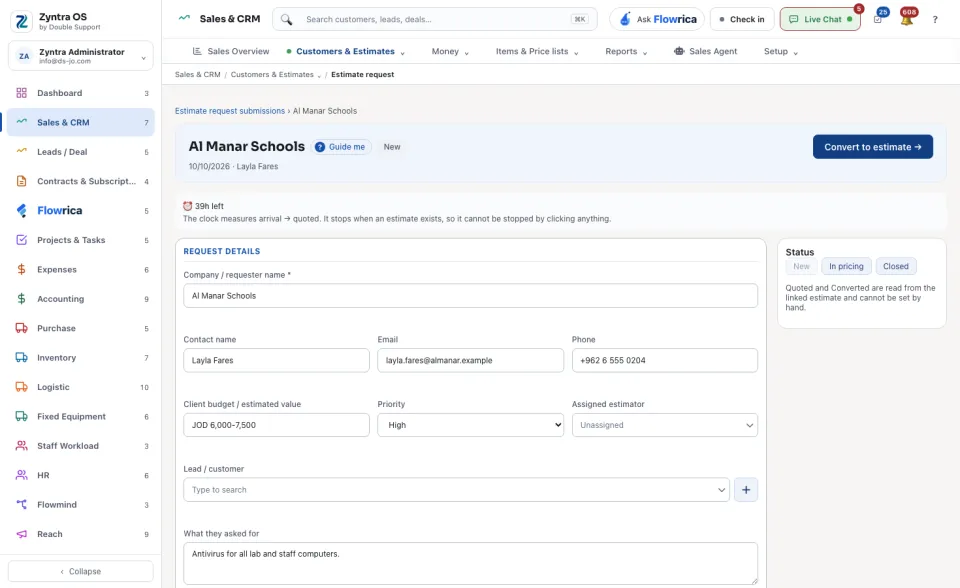Open the Staff Workload people icon
Screen dimensions: 960x588
pos(21,446)
